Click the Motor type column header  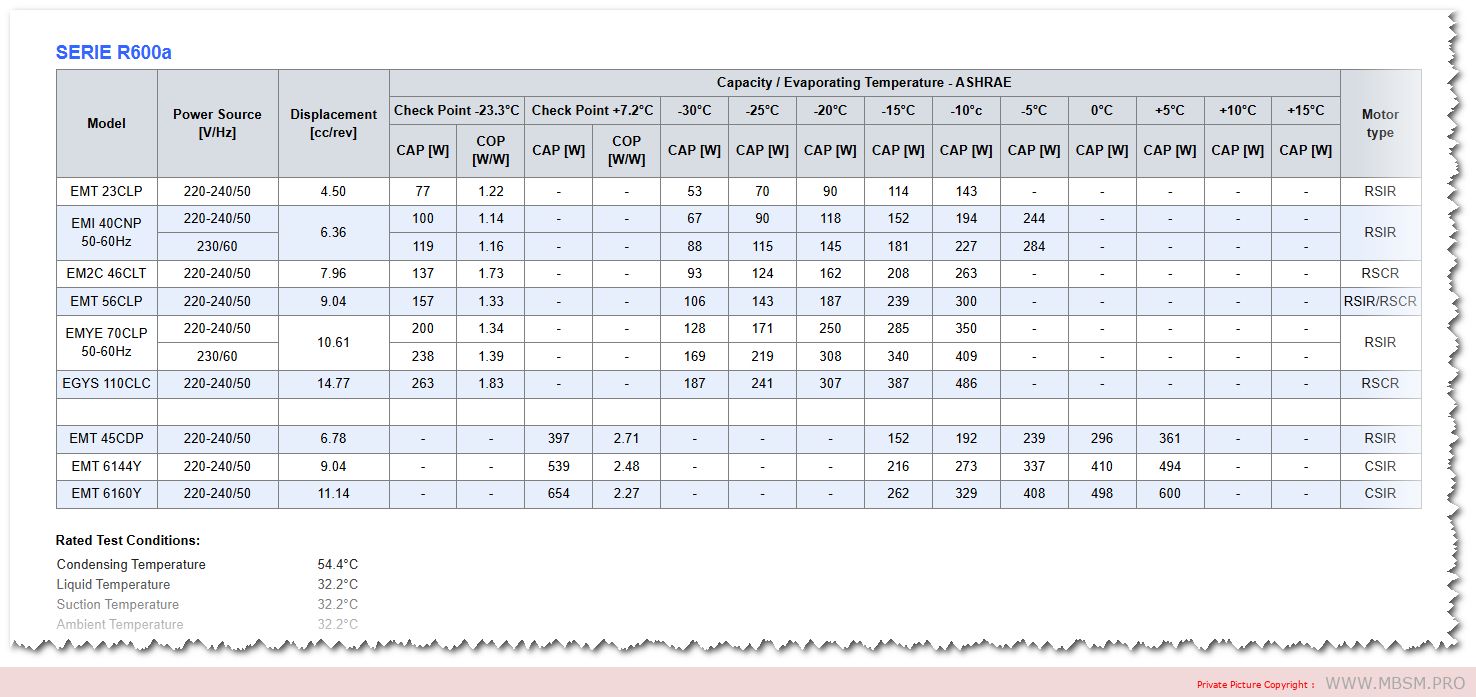1379,123
